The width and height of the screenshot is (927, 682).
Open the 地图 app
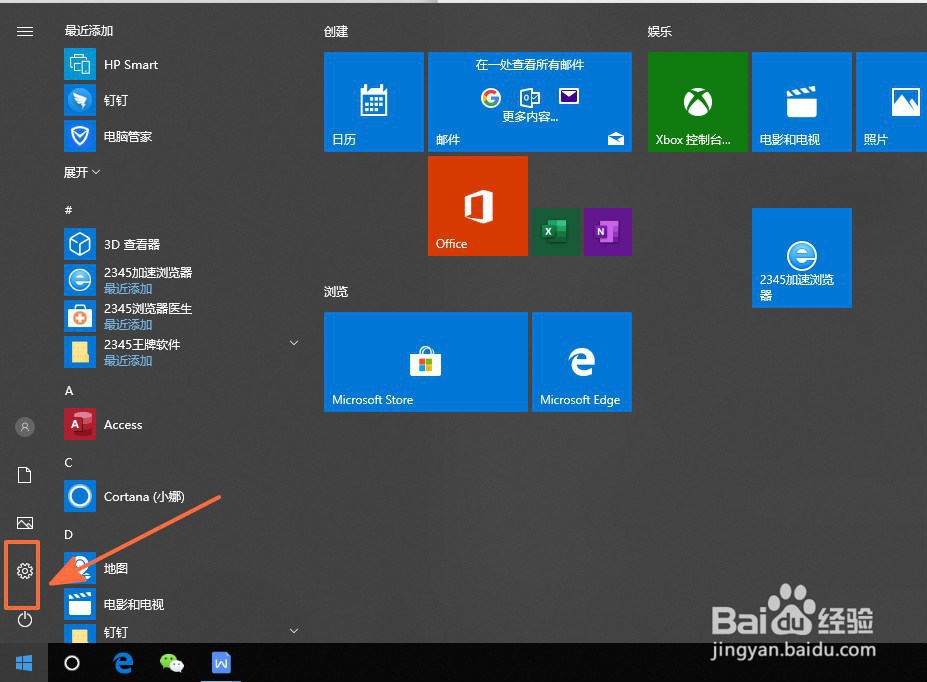point(115,568)
